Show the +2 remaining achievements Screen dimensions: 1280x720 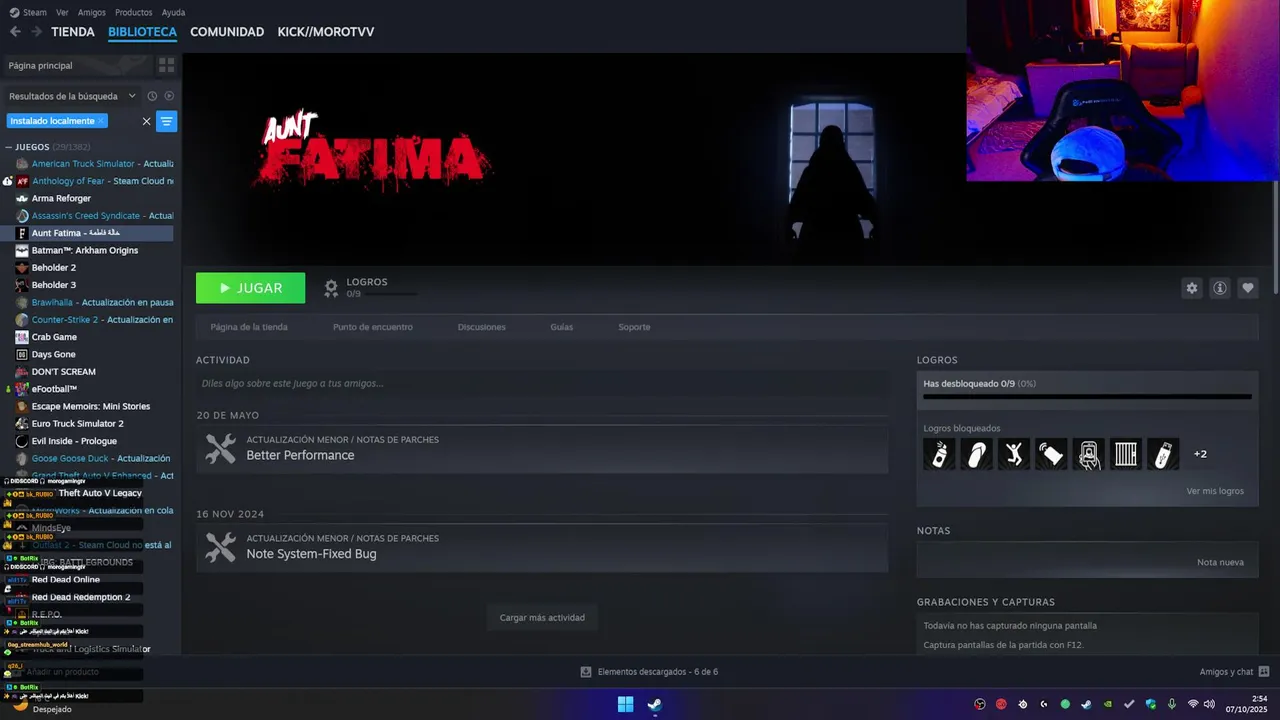click(x=1200, y=454)
